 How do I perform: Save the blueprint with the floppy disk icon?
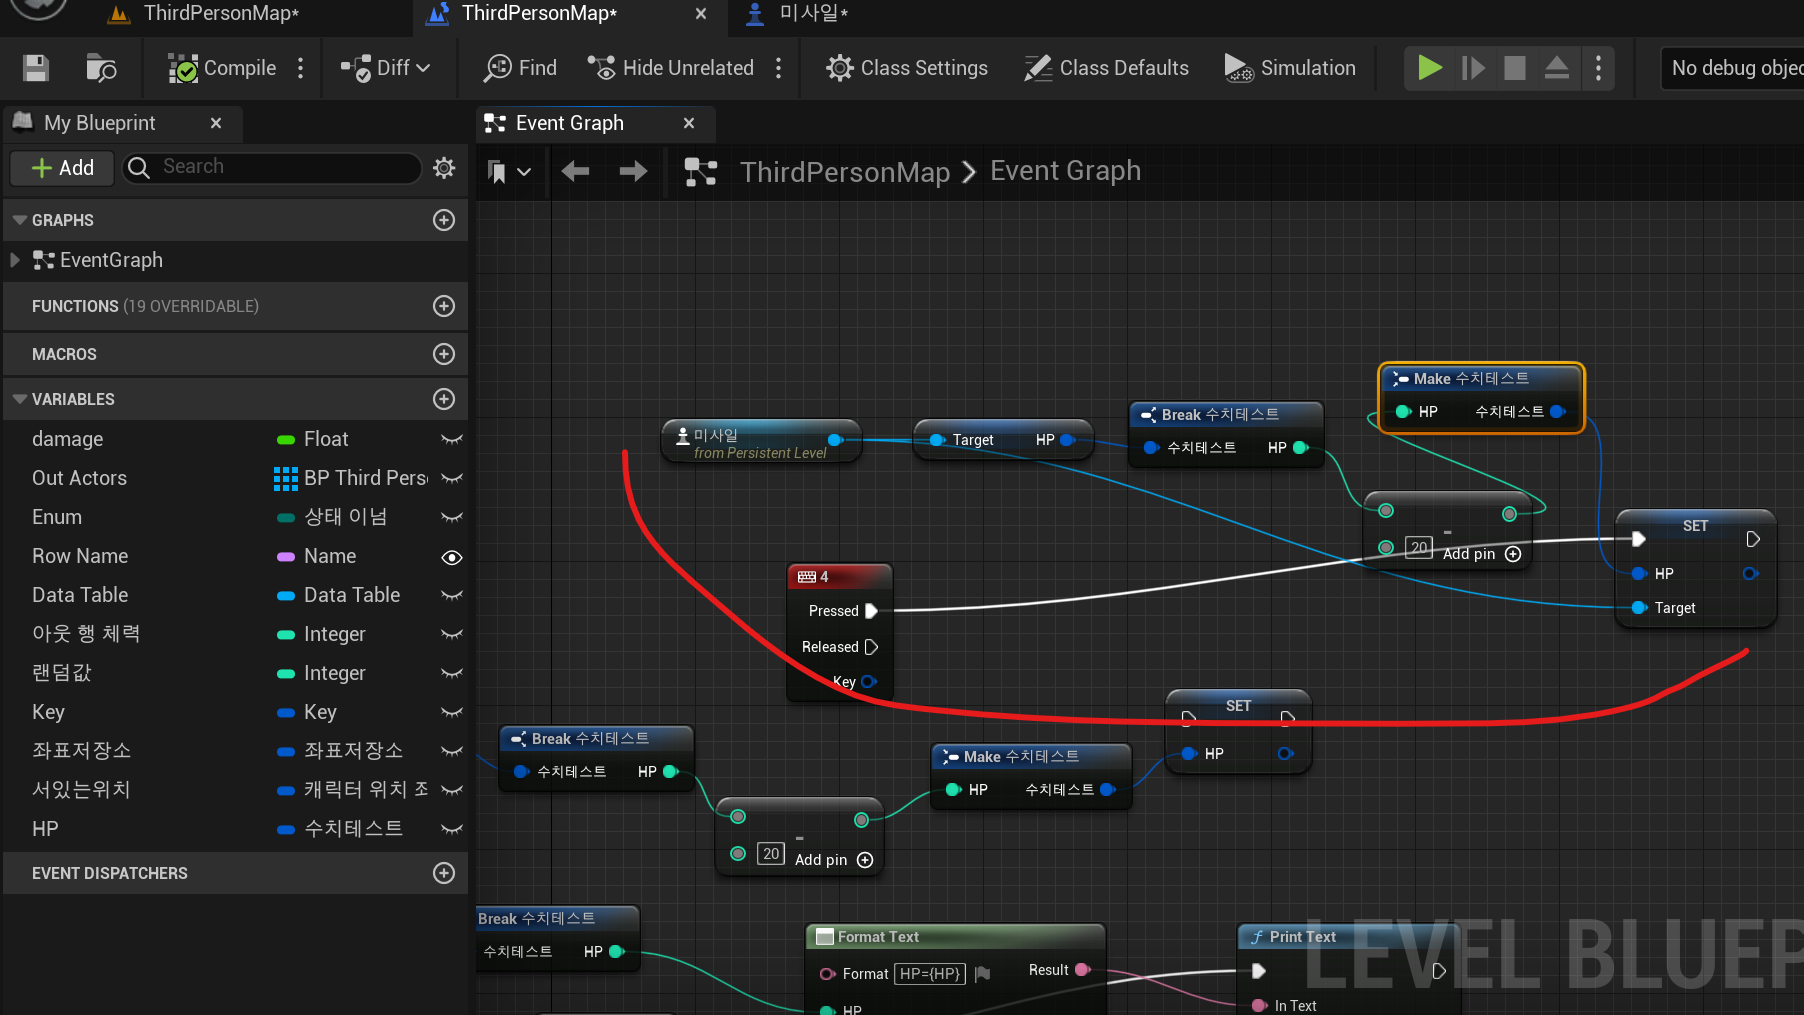pos(36,68)
